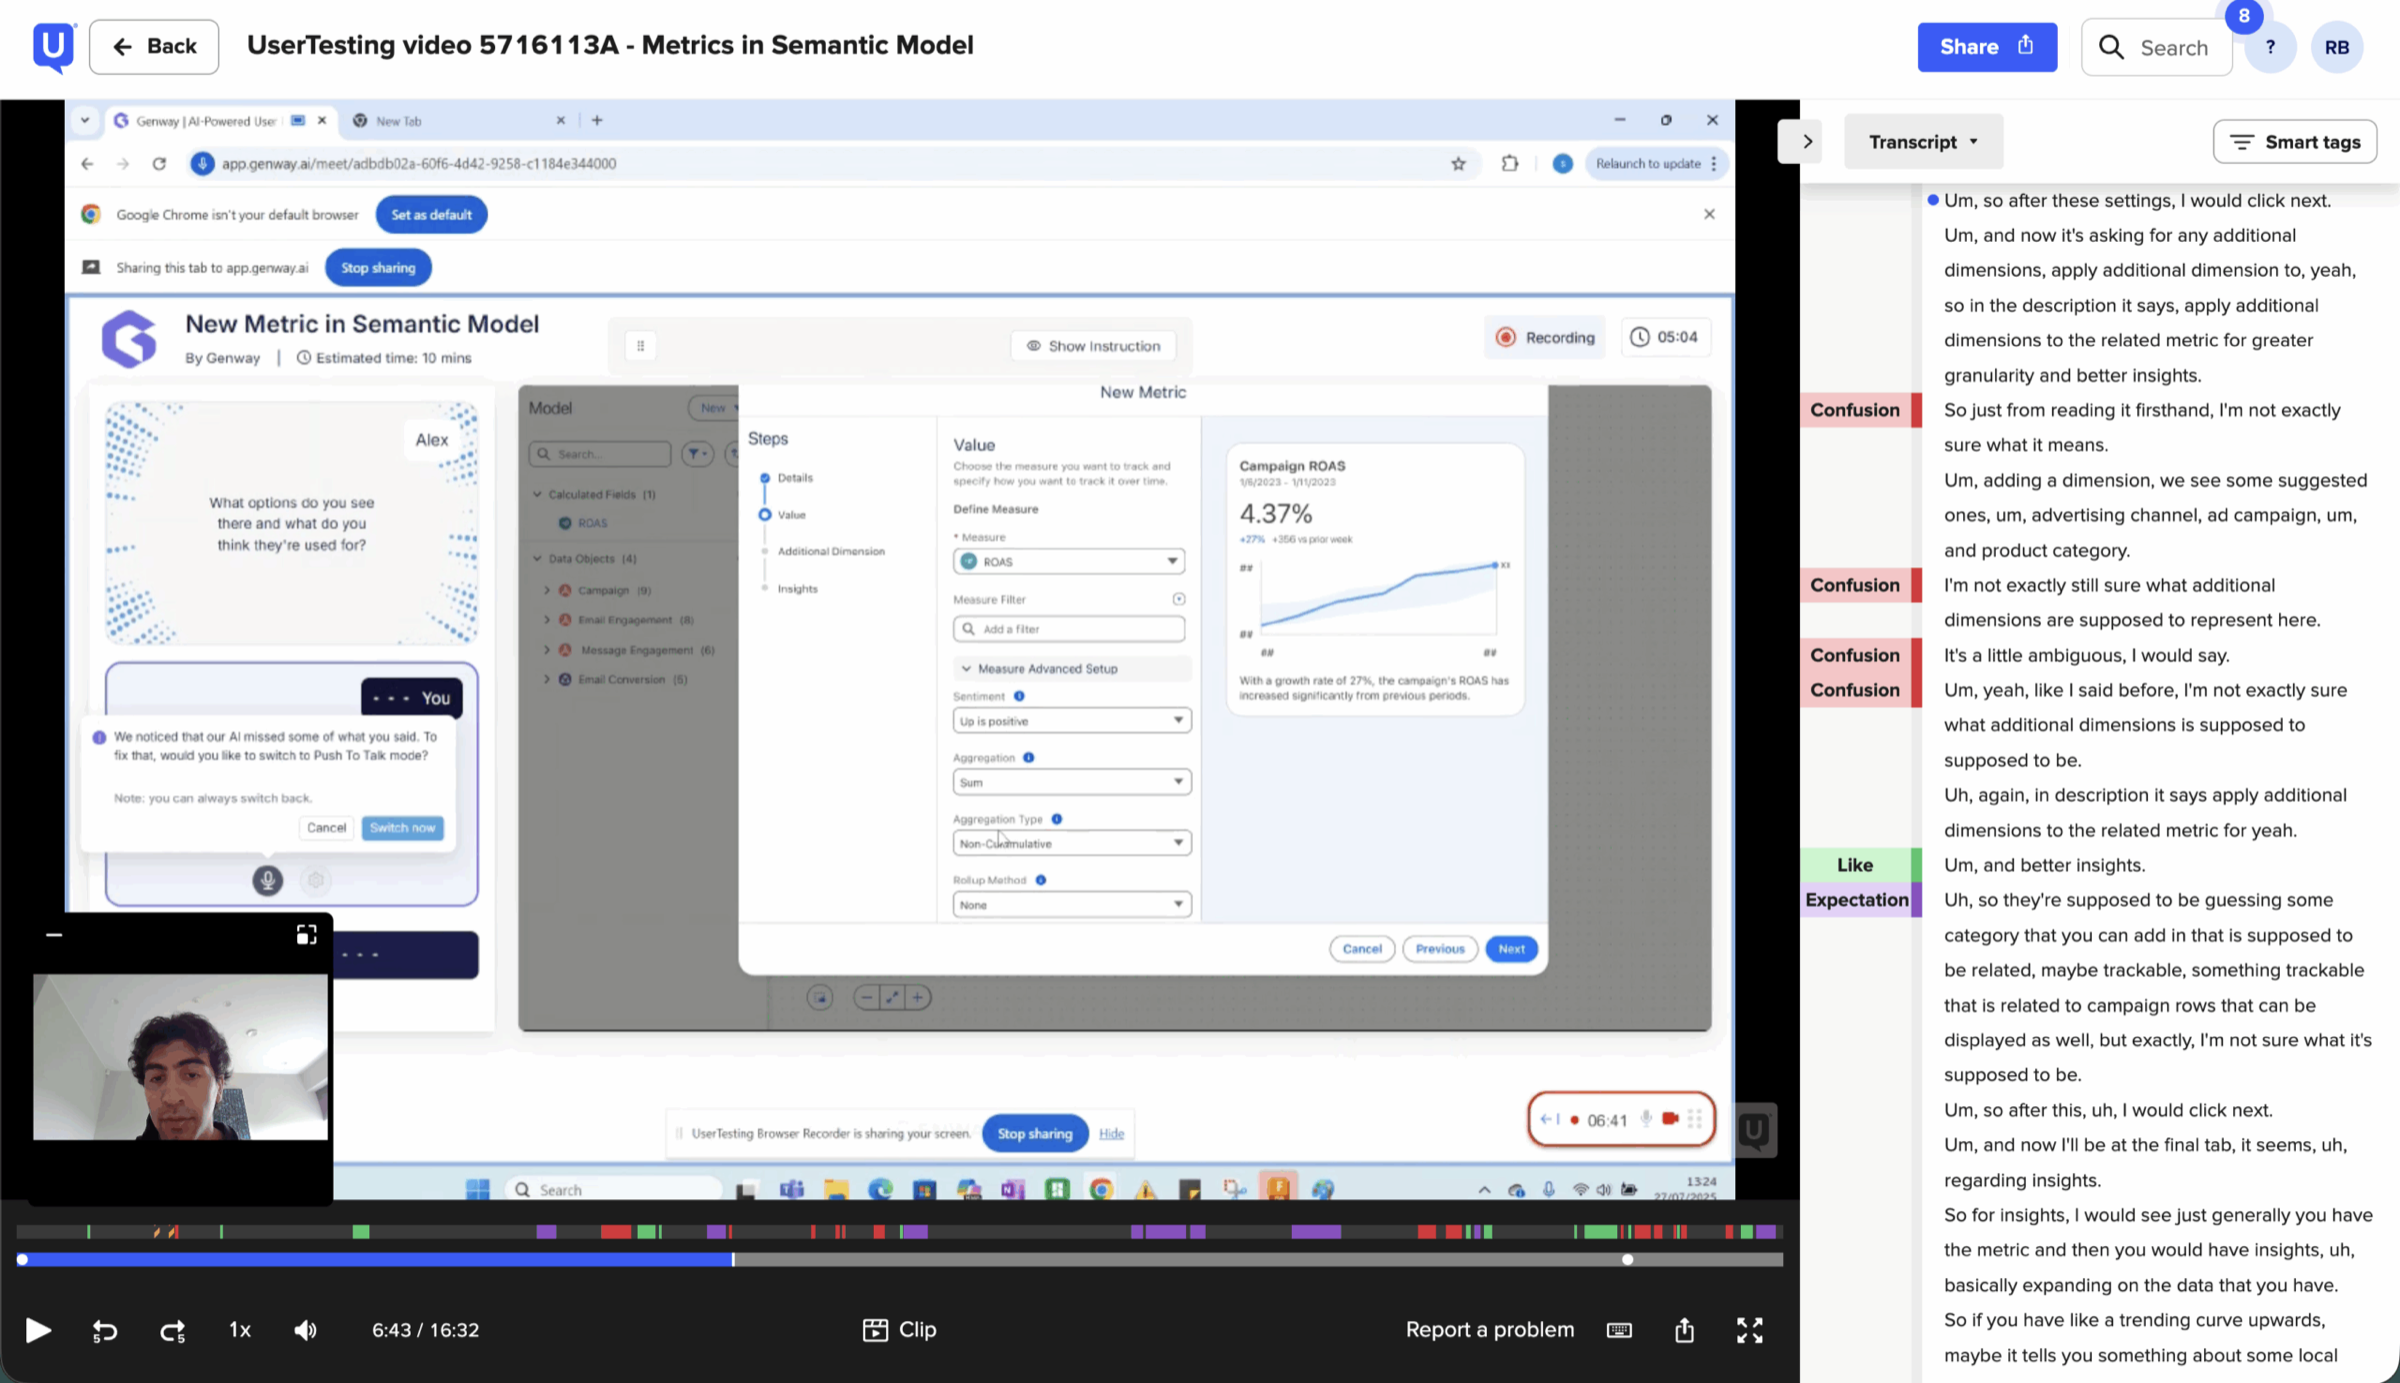Click Report a problem link
Viewport: 2400px width, 1383px height.
[x=1490, y=1330]
